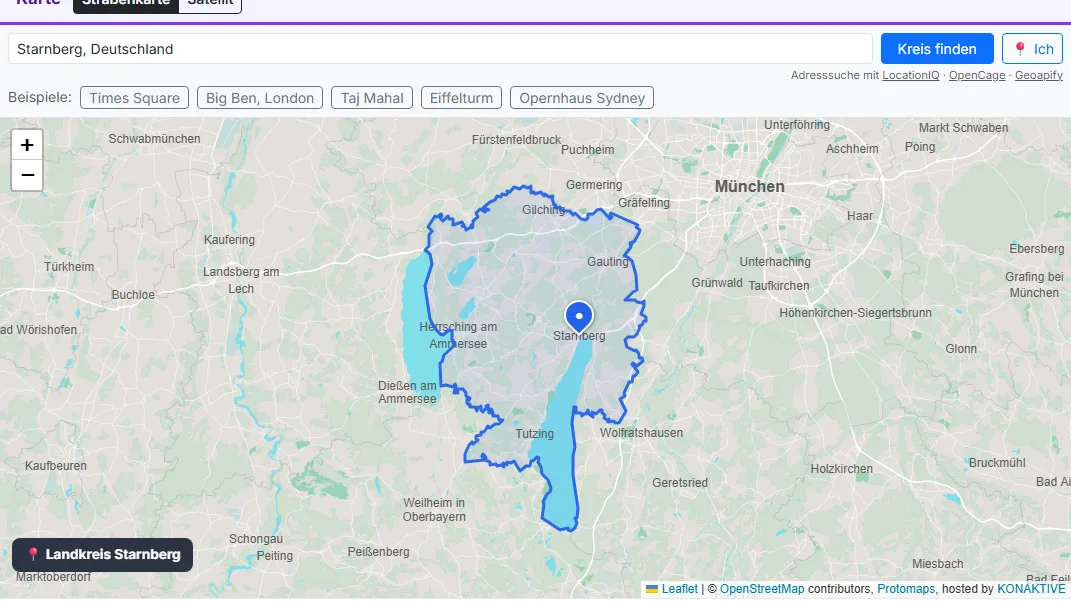Open the Geoapify link
This screenshot has width=1071, height=602.
click(x=1038, y=75)
